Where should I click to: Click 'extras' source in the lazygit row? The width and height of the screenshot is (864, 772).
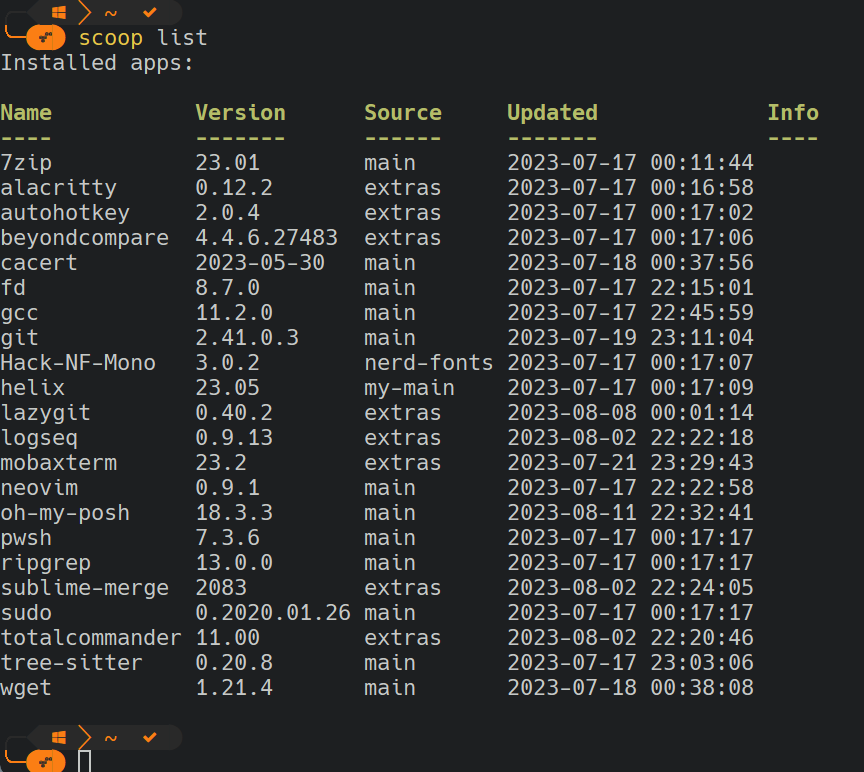click(403, 413)
